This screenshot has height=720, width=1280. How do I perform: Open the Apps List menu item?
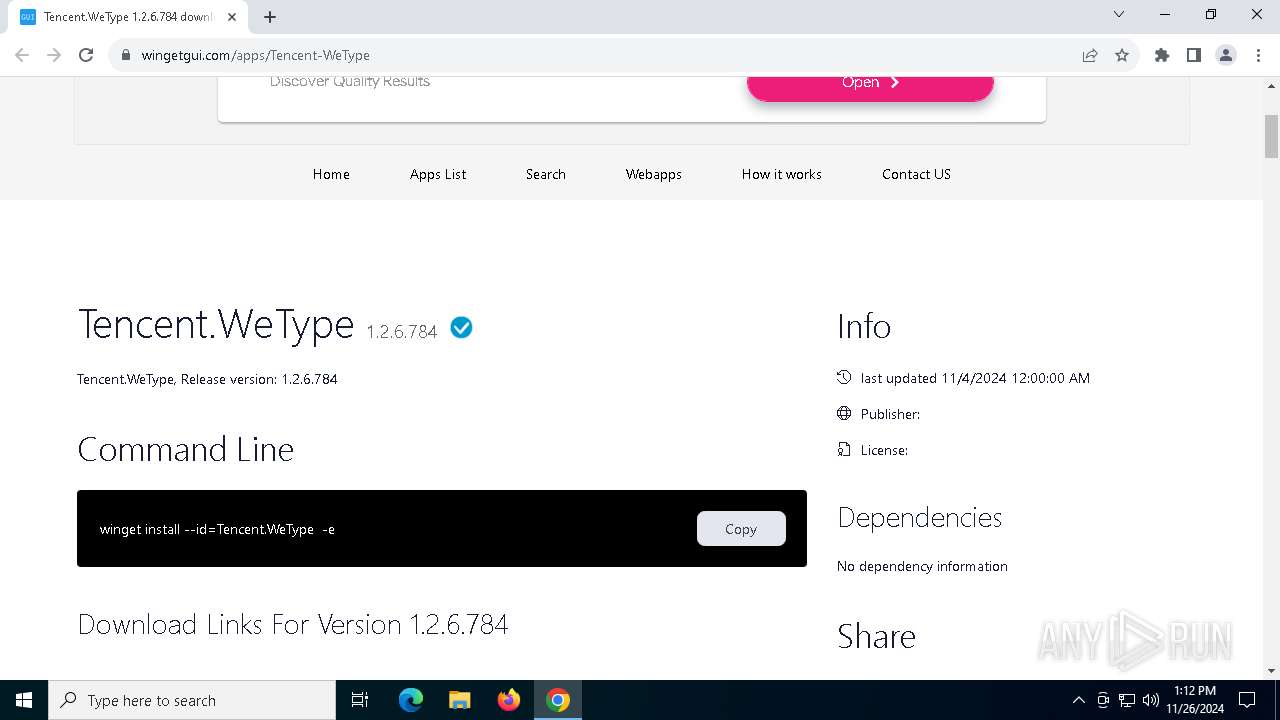[438, 174]
